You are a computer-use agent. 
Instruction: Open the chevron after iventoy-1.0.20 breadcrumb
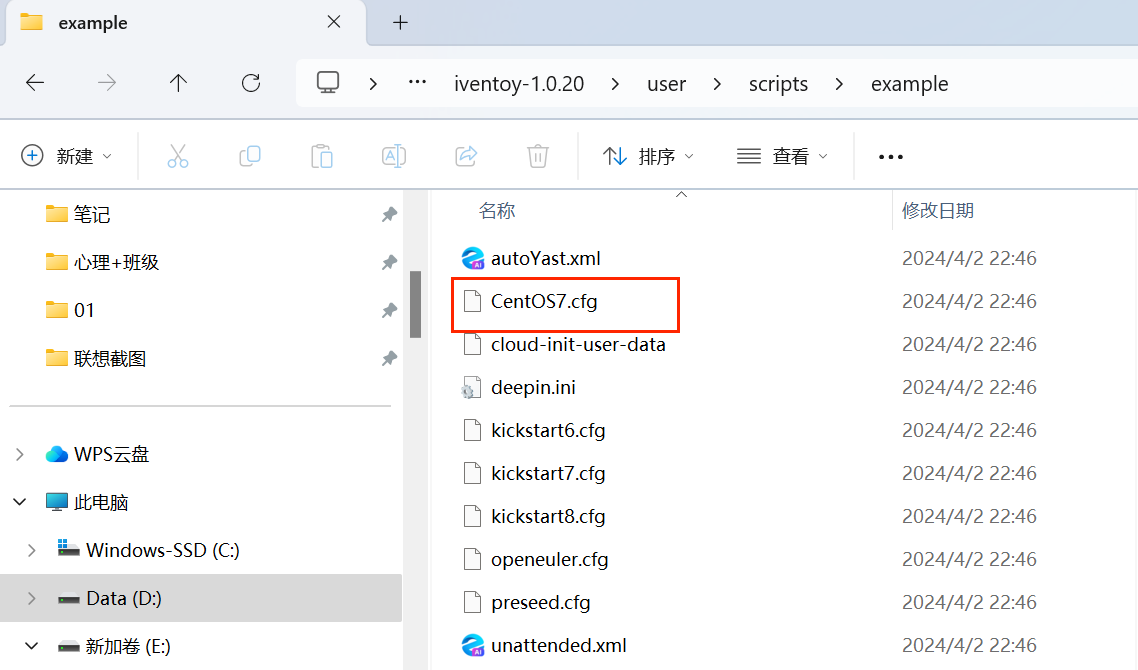(615, 84)
